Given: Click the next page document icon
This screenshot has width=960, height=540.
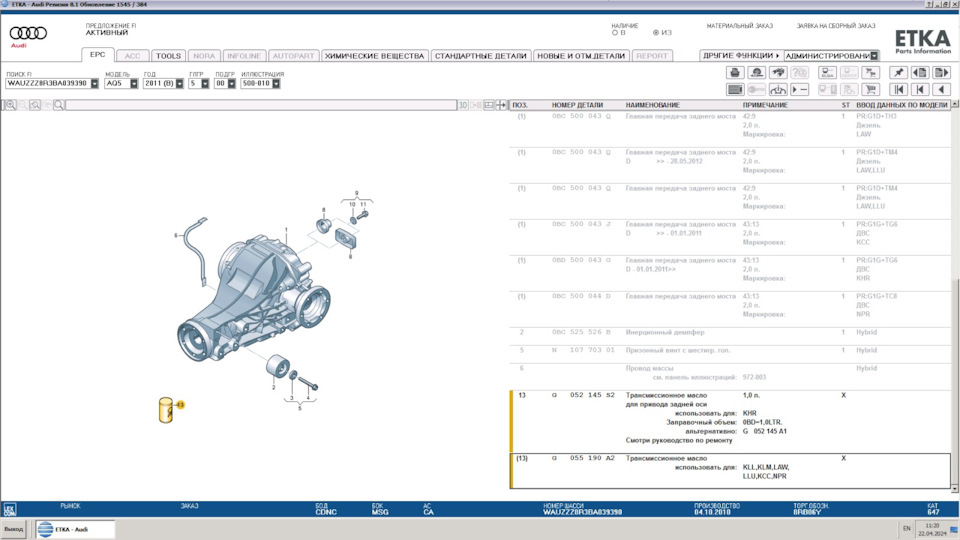Looking at the screenshot, I should click(x=942, y=72).
